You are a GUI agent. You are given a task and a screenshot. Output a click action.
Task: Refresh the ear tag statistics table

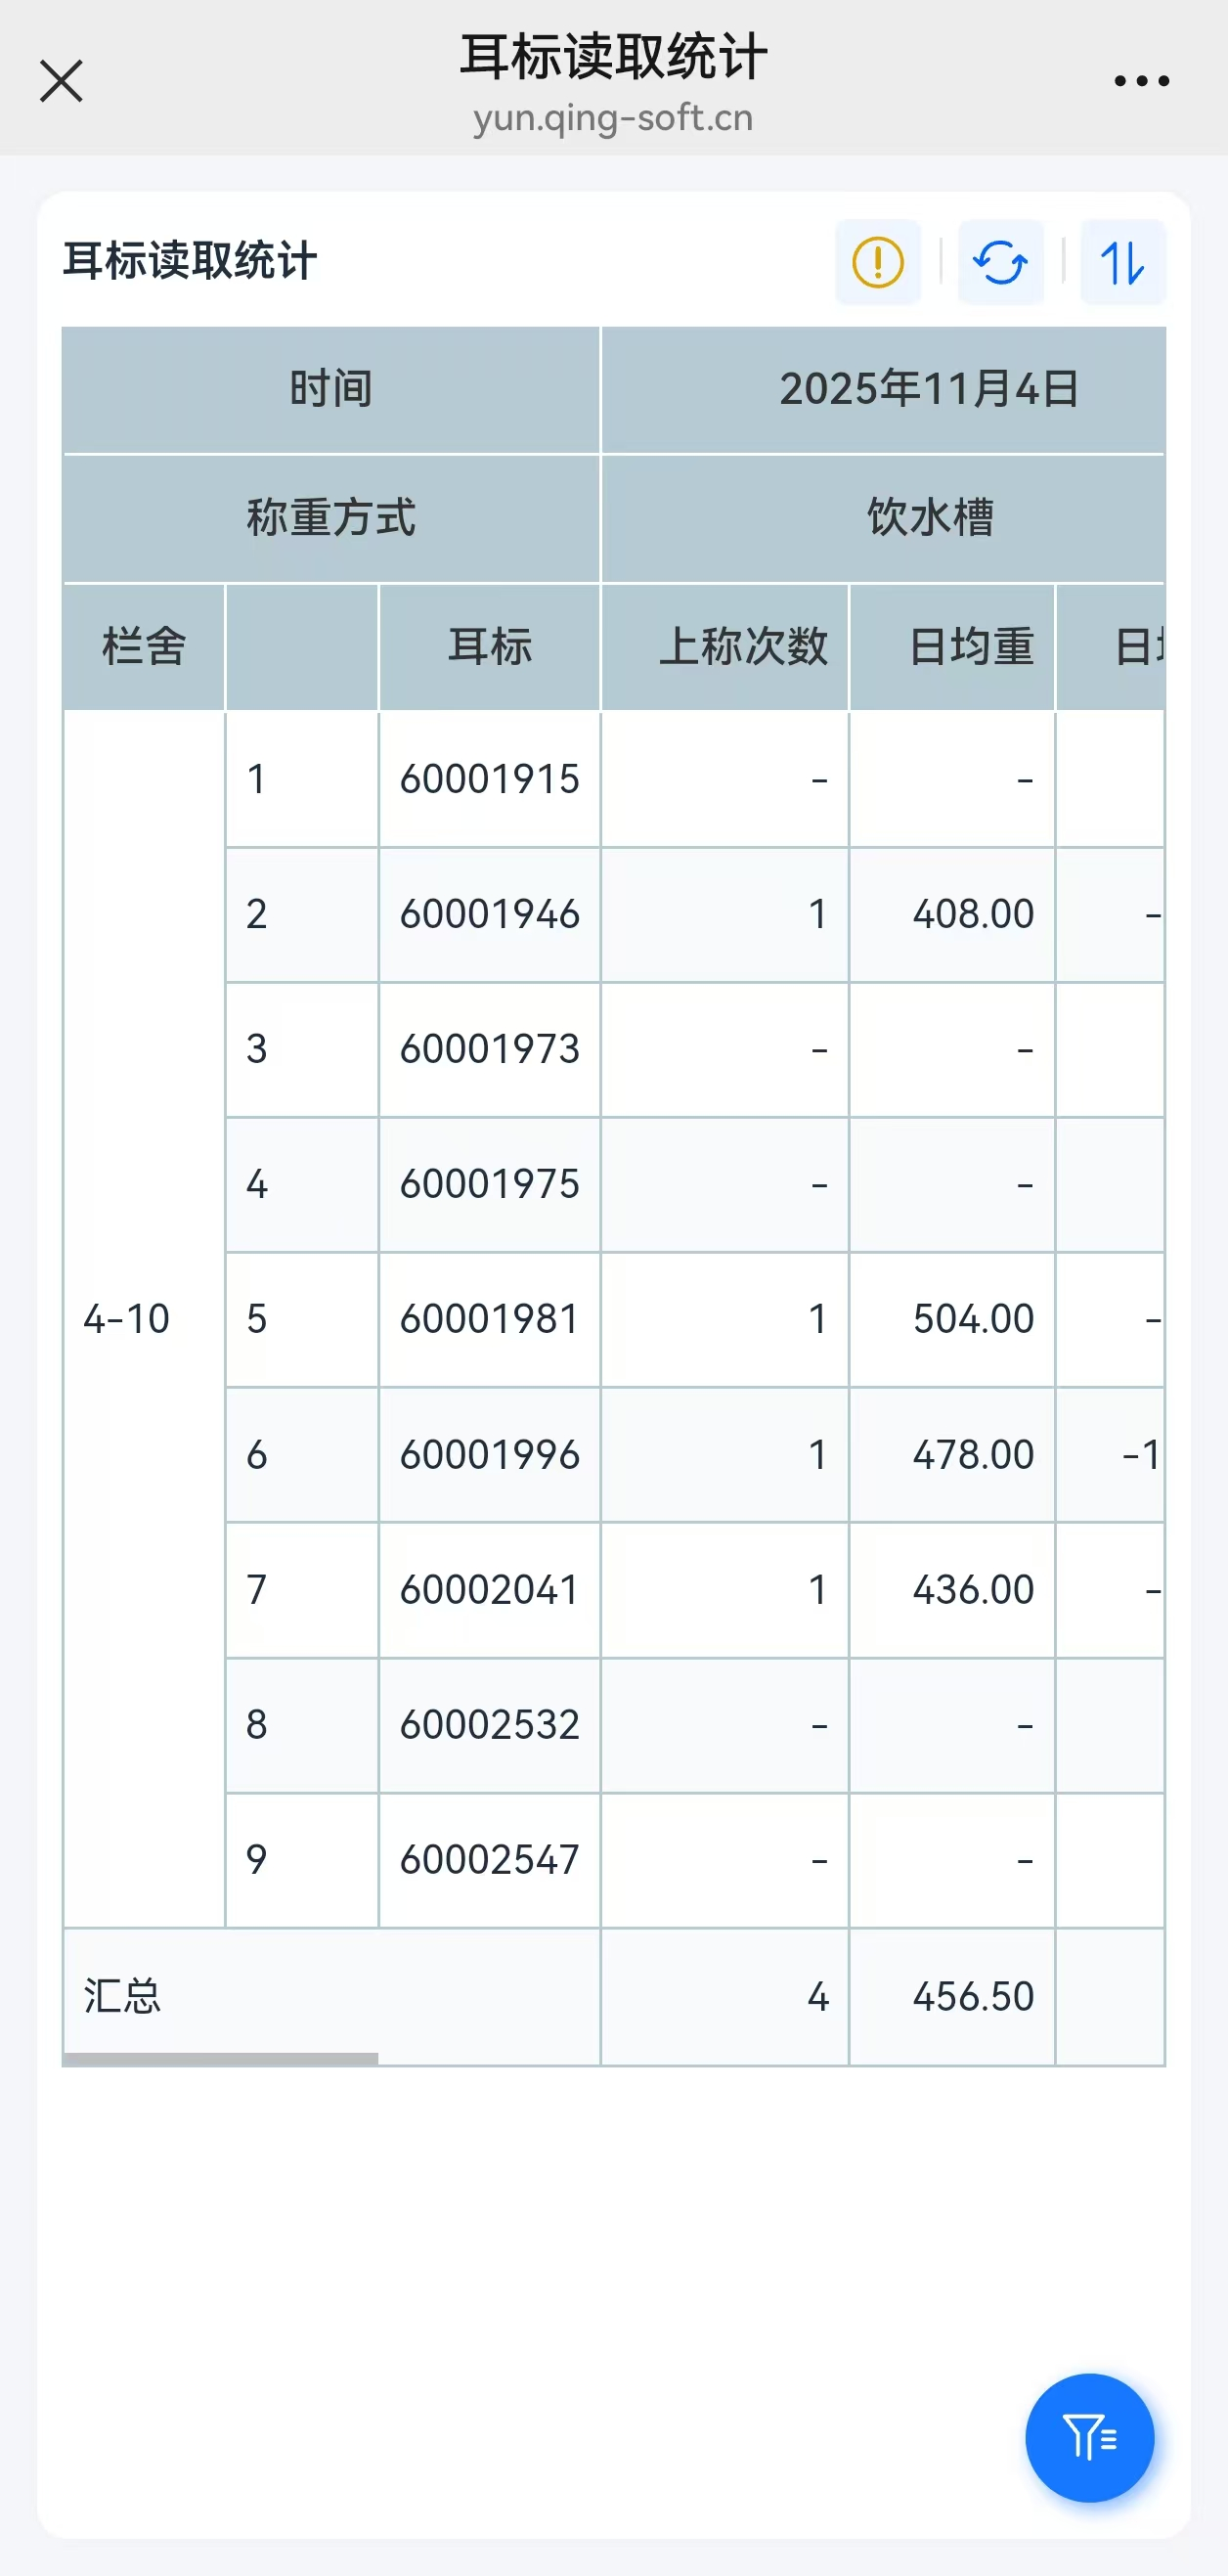[x=1000, y=262]
